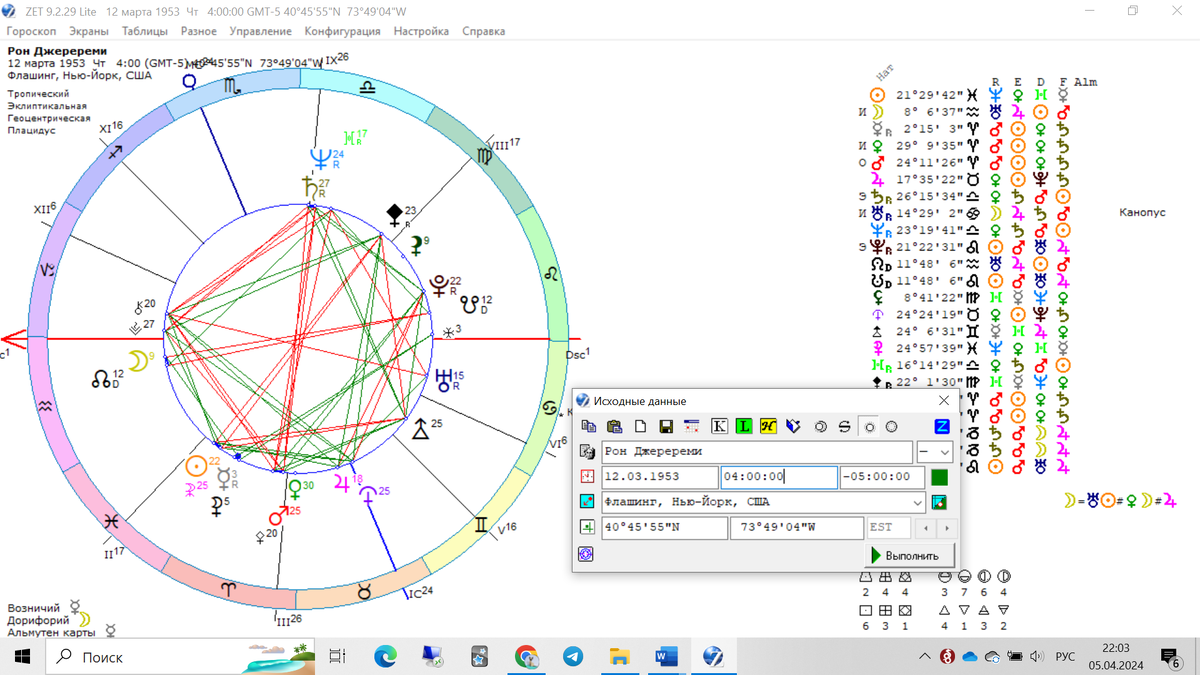Click the Saturn glyph near top of chart
The height and width of the screenshot is (675, 1200).
[309, 186]
